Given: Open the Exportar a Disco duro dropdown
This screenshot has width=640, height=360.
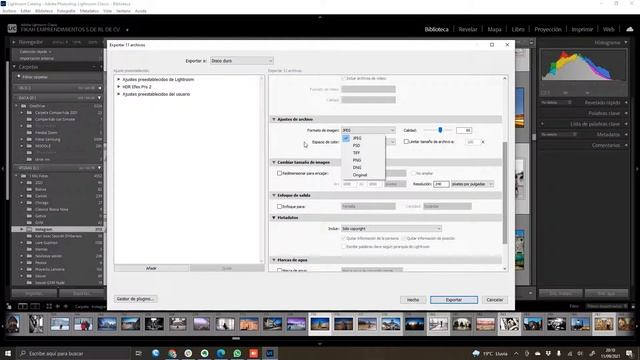Looking at the screenshot, I should point(241,60).
